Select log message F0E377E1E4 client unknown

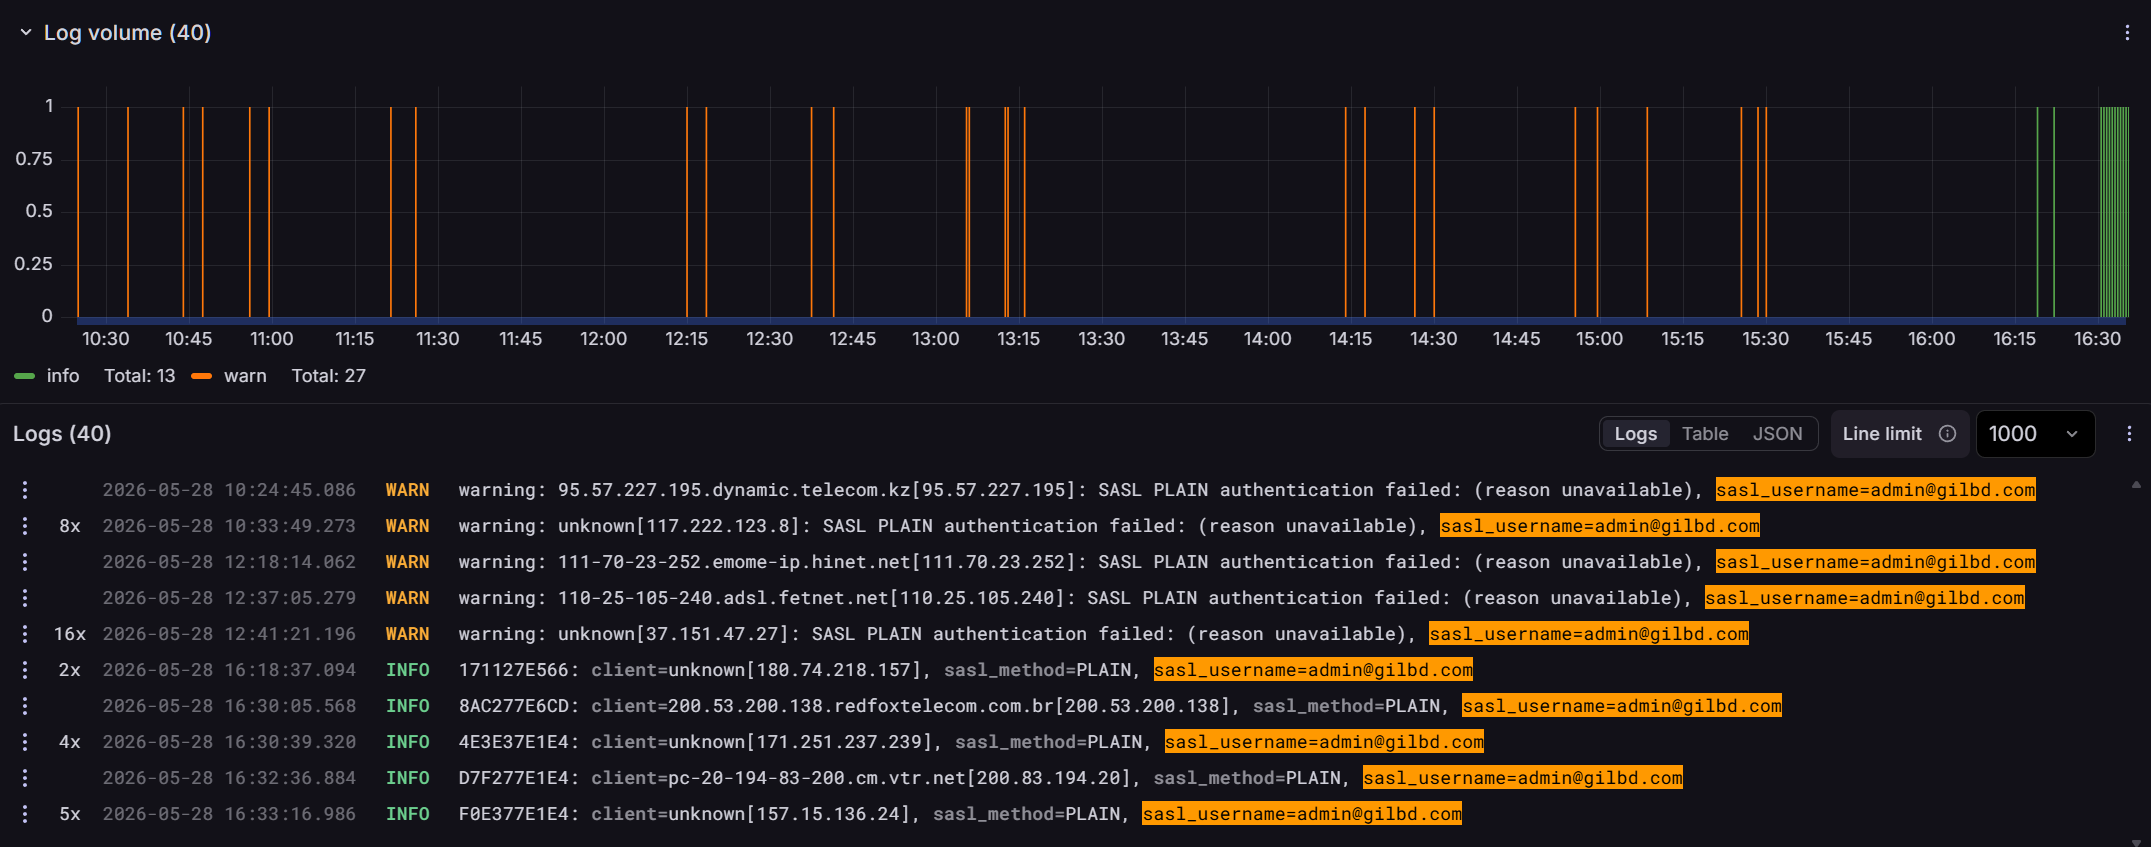click(960, 814)
